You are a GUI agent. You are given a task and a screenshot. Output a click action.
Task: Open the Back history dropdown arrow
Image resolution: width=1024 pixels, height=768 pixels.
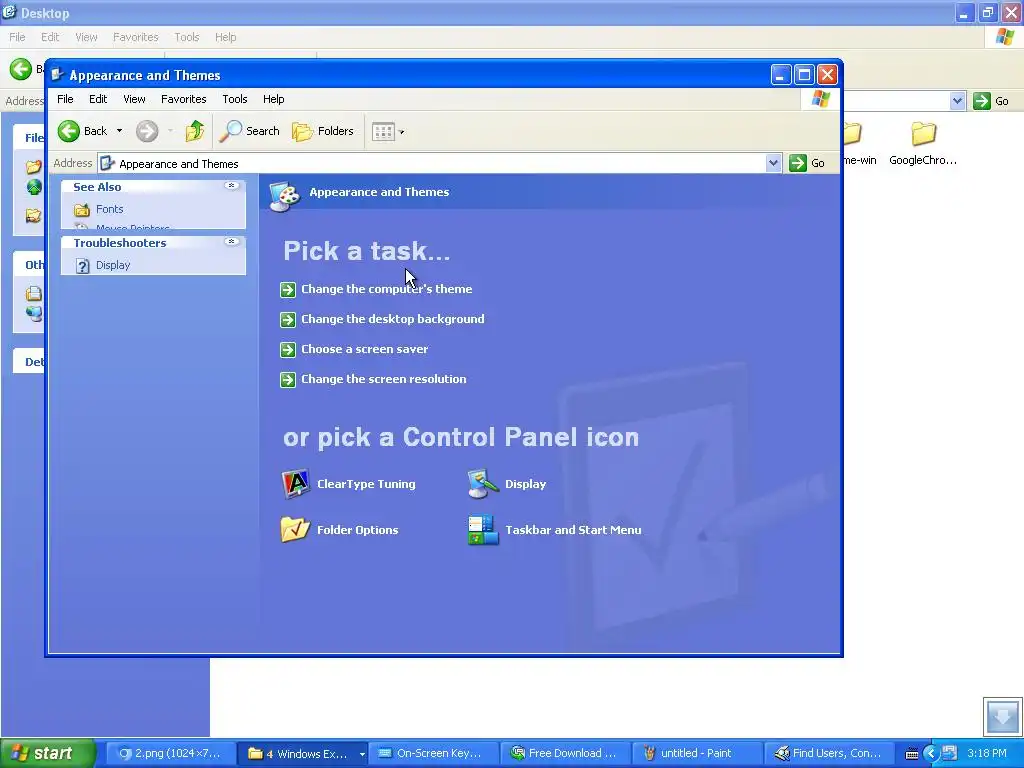pyautogui.click(x=120, y=131)
